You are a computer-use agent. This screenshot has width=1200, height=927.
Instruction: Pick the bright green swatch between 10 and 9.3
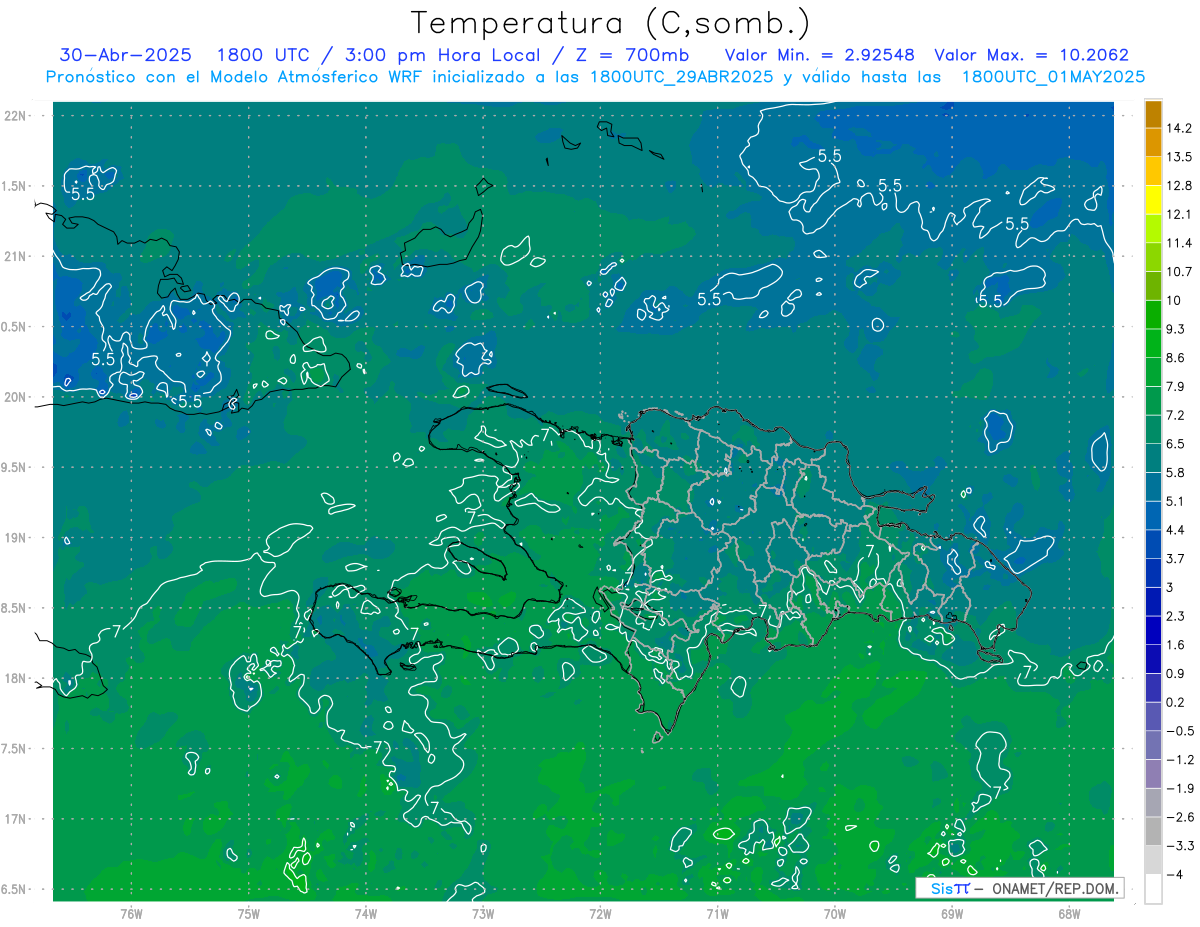[x=1153, y=315]
